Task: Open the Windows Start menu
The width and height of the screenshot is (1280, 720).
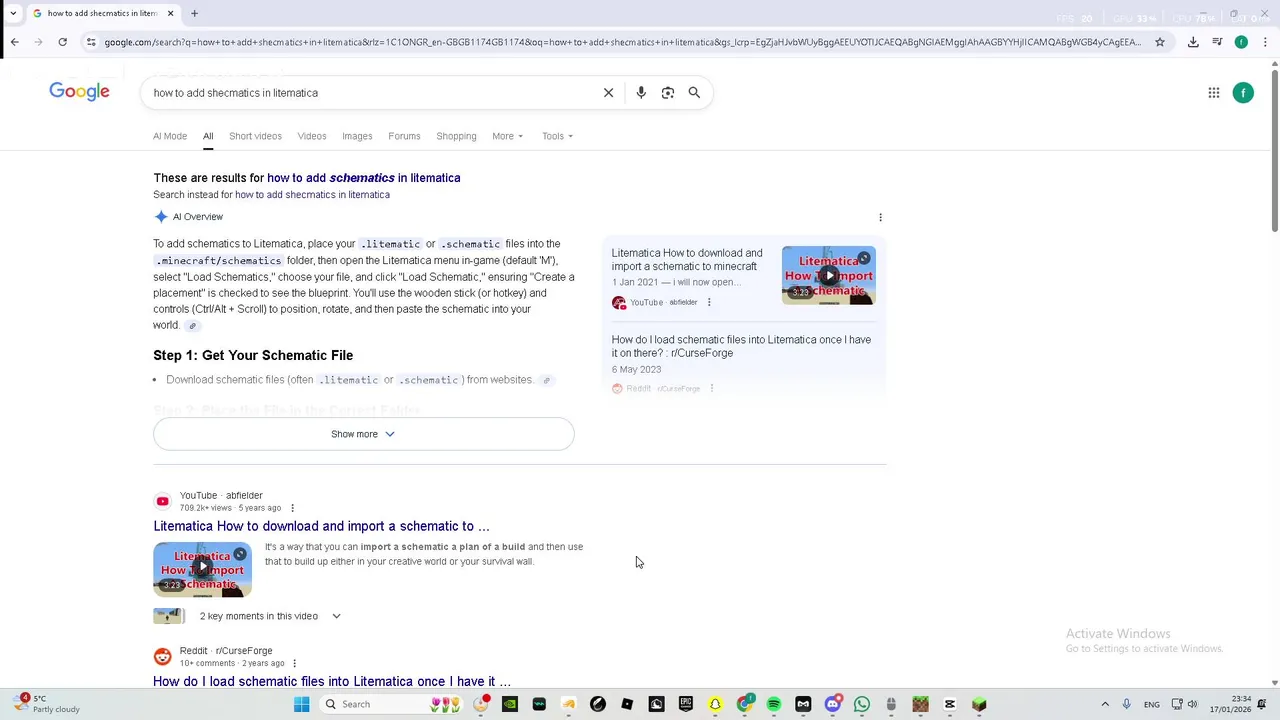Action: 301,704
